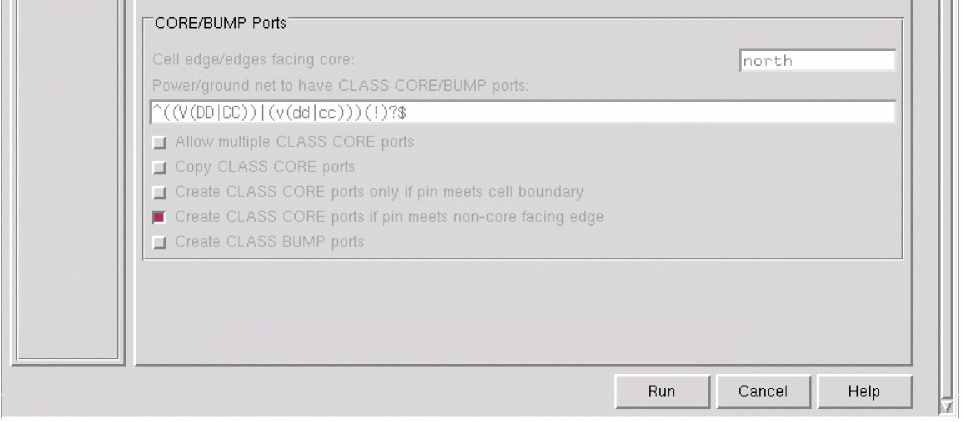Click the 'Allow multiple CLASS CORE ports' label text

pos(294,142)
